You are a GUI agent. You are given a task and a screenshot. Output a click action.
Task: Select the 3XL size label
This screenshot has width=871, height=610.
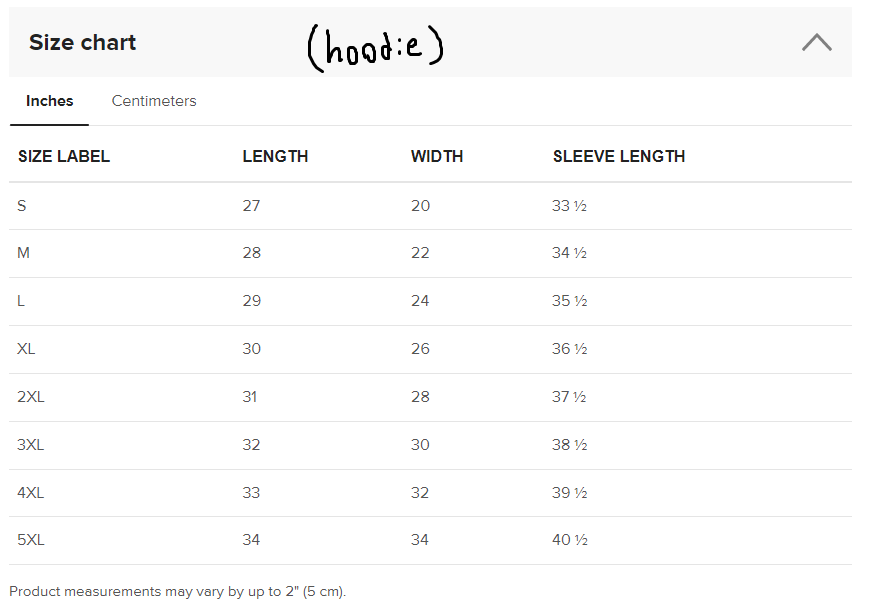pyautogui.click(x=31, y=445)
